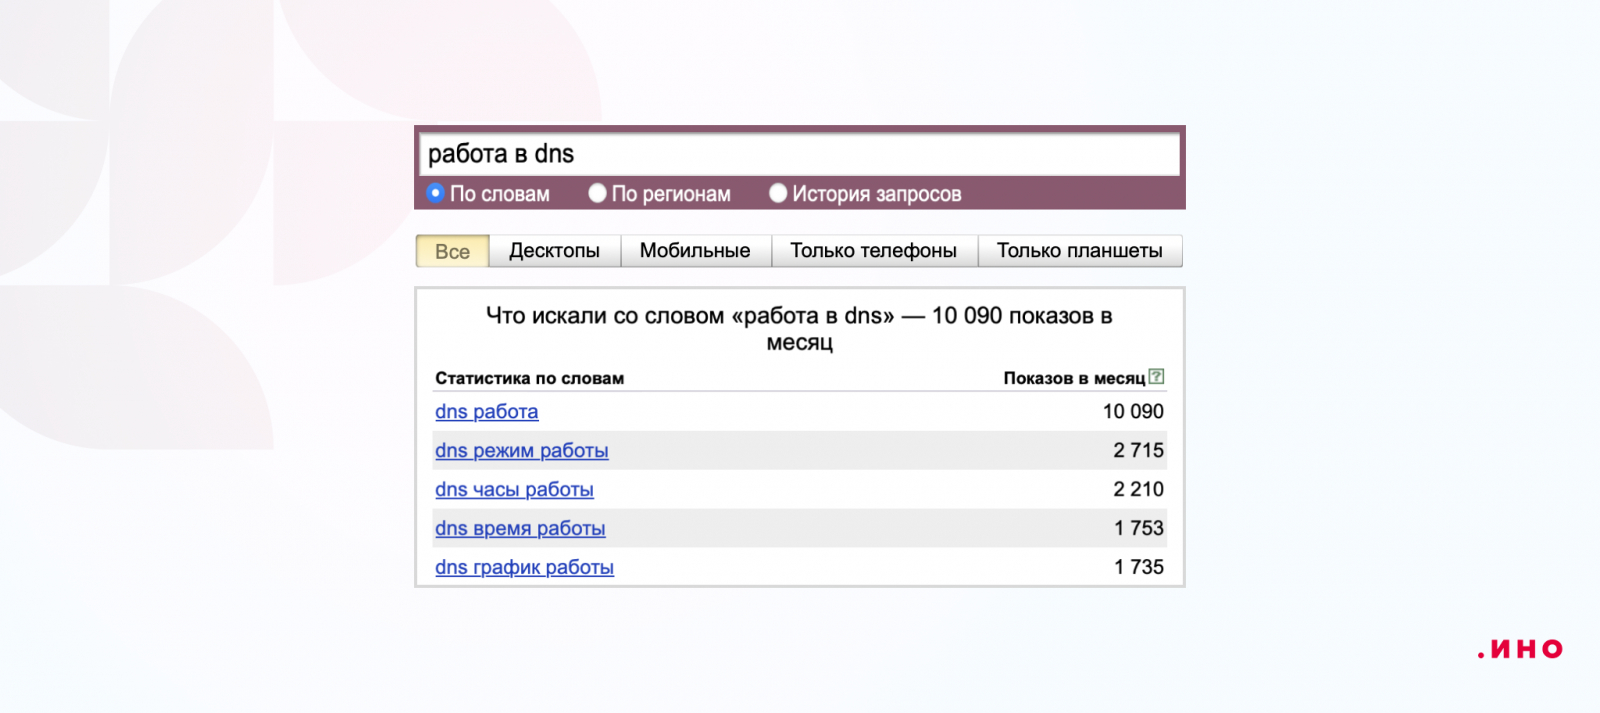This screenshot has height=713, width=1600.
Task: Click the .ИНО logo
Action: 1520,650
